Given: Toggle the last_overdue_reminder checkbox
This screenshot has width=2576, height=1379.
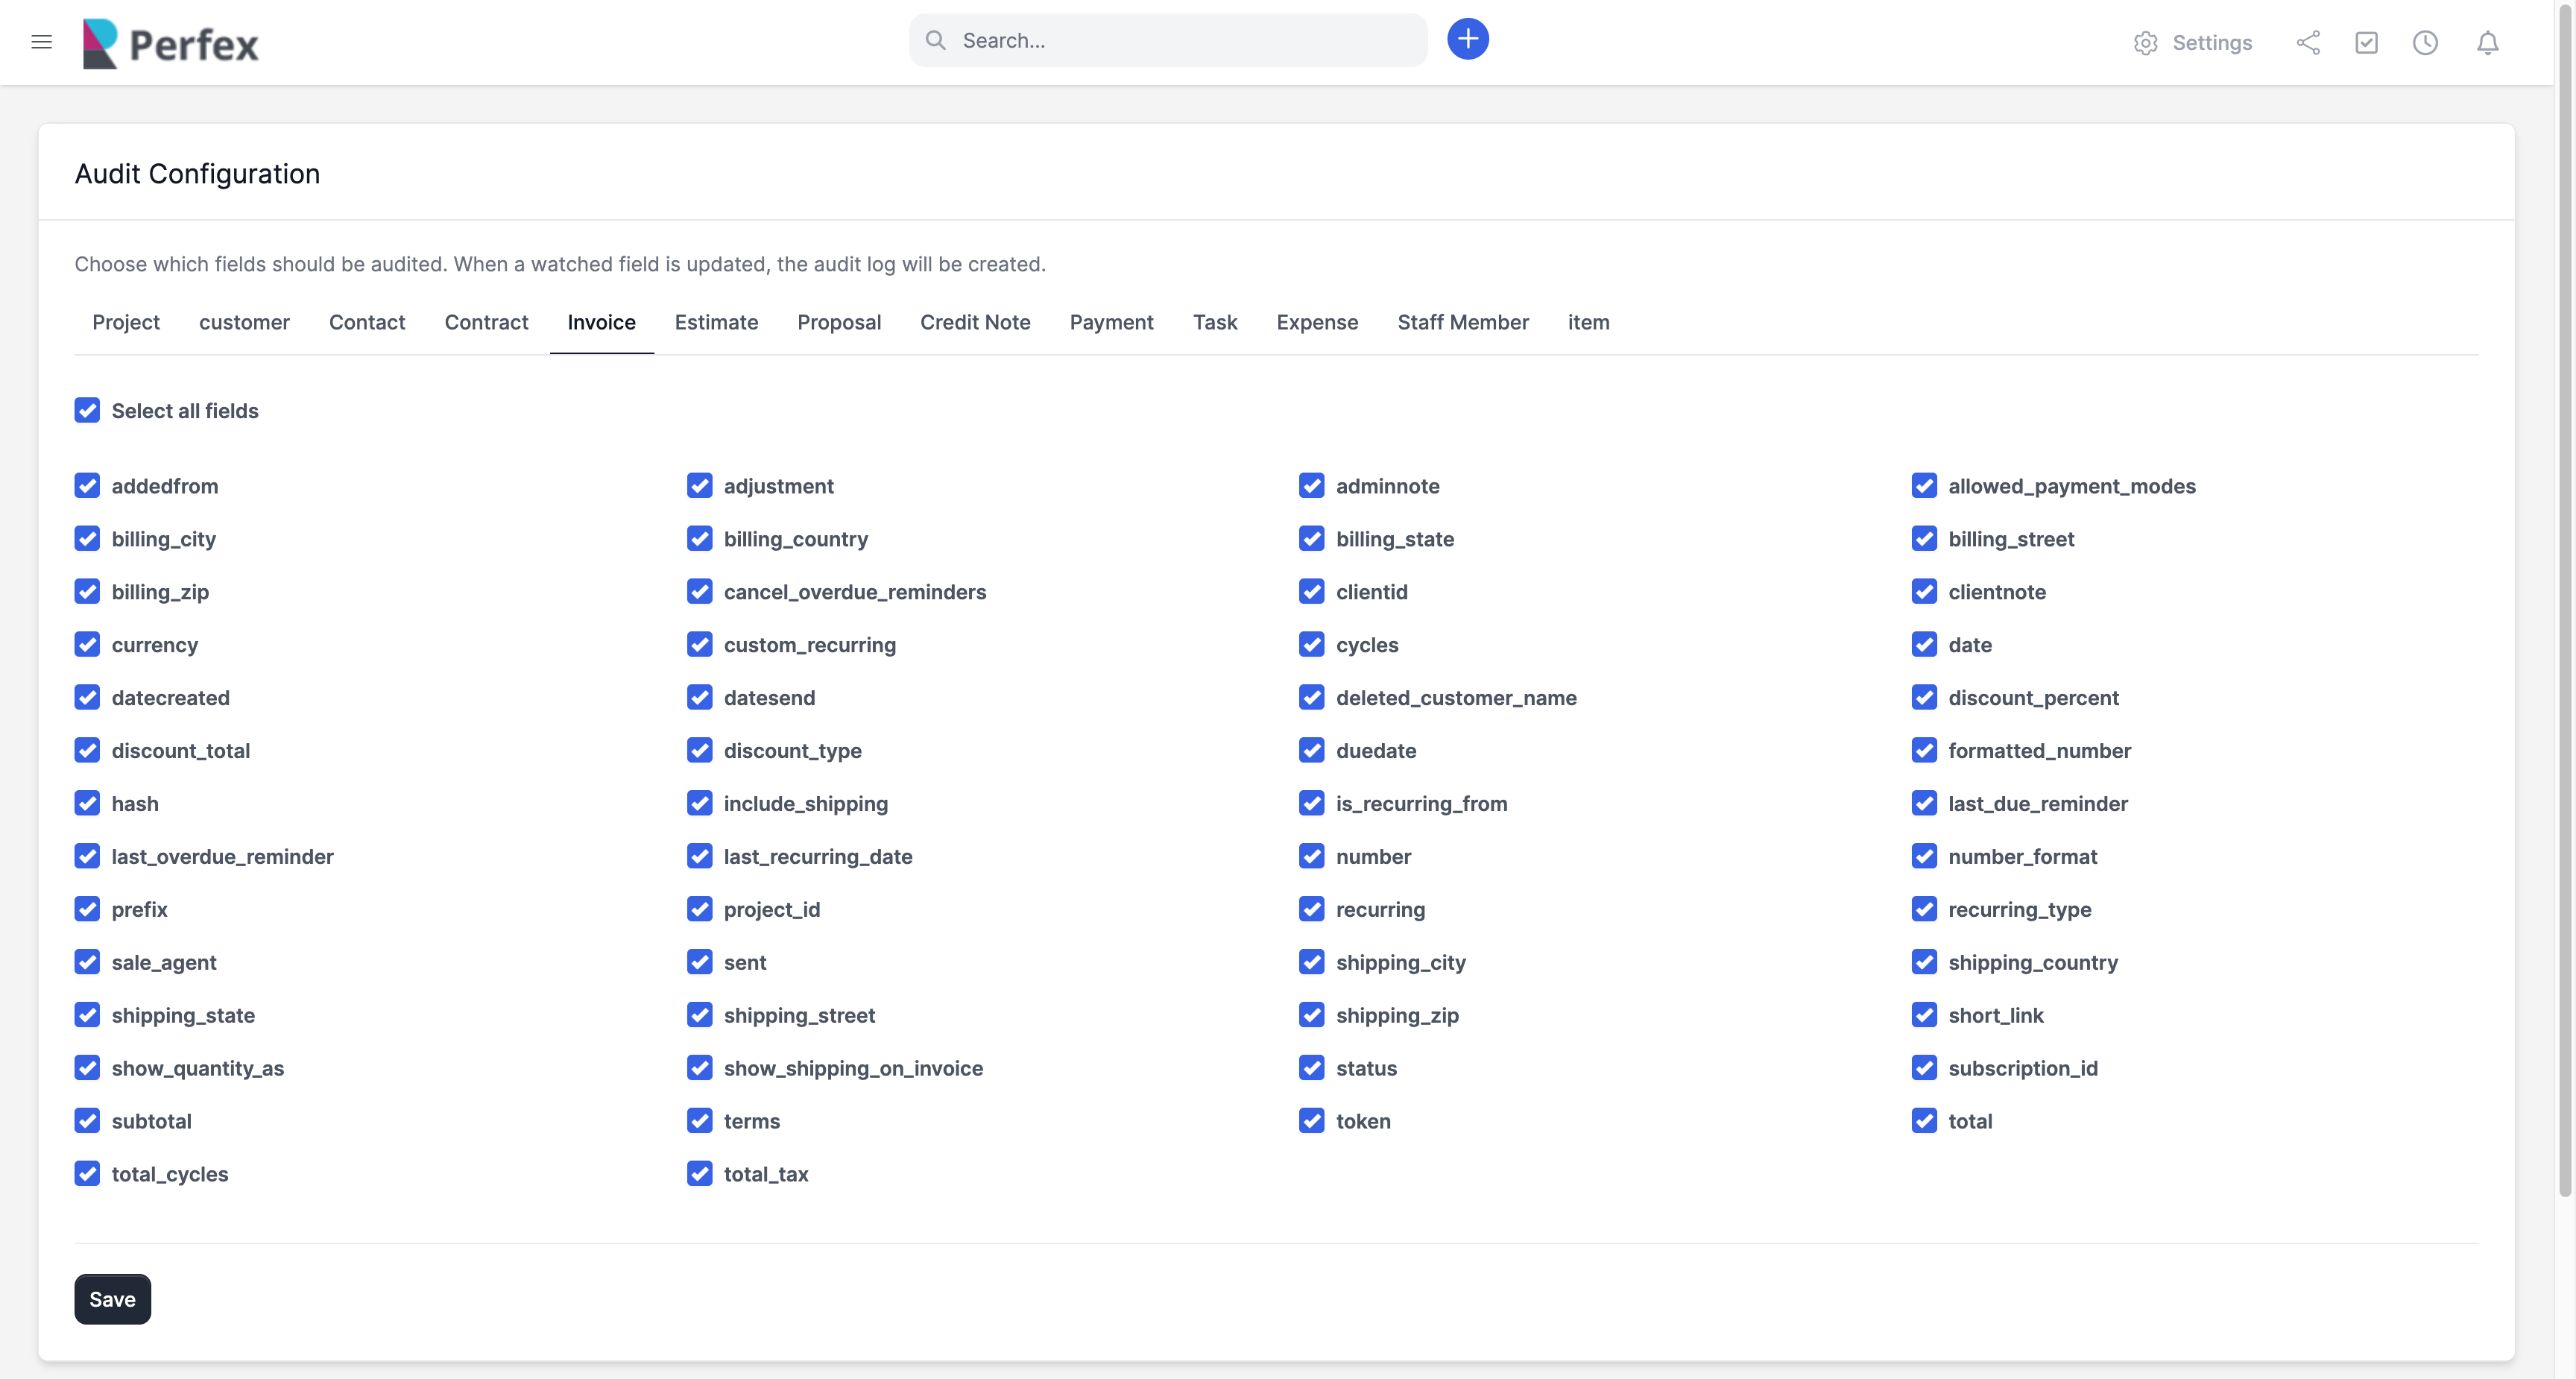Looking at the screenshot, I should pos(87,856).
